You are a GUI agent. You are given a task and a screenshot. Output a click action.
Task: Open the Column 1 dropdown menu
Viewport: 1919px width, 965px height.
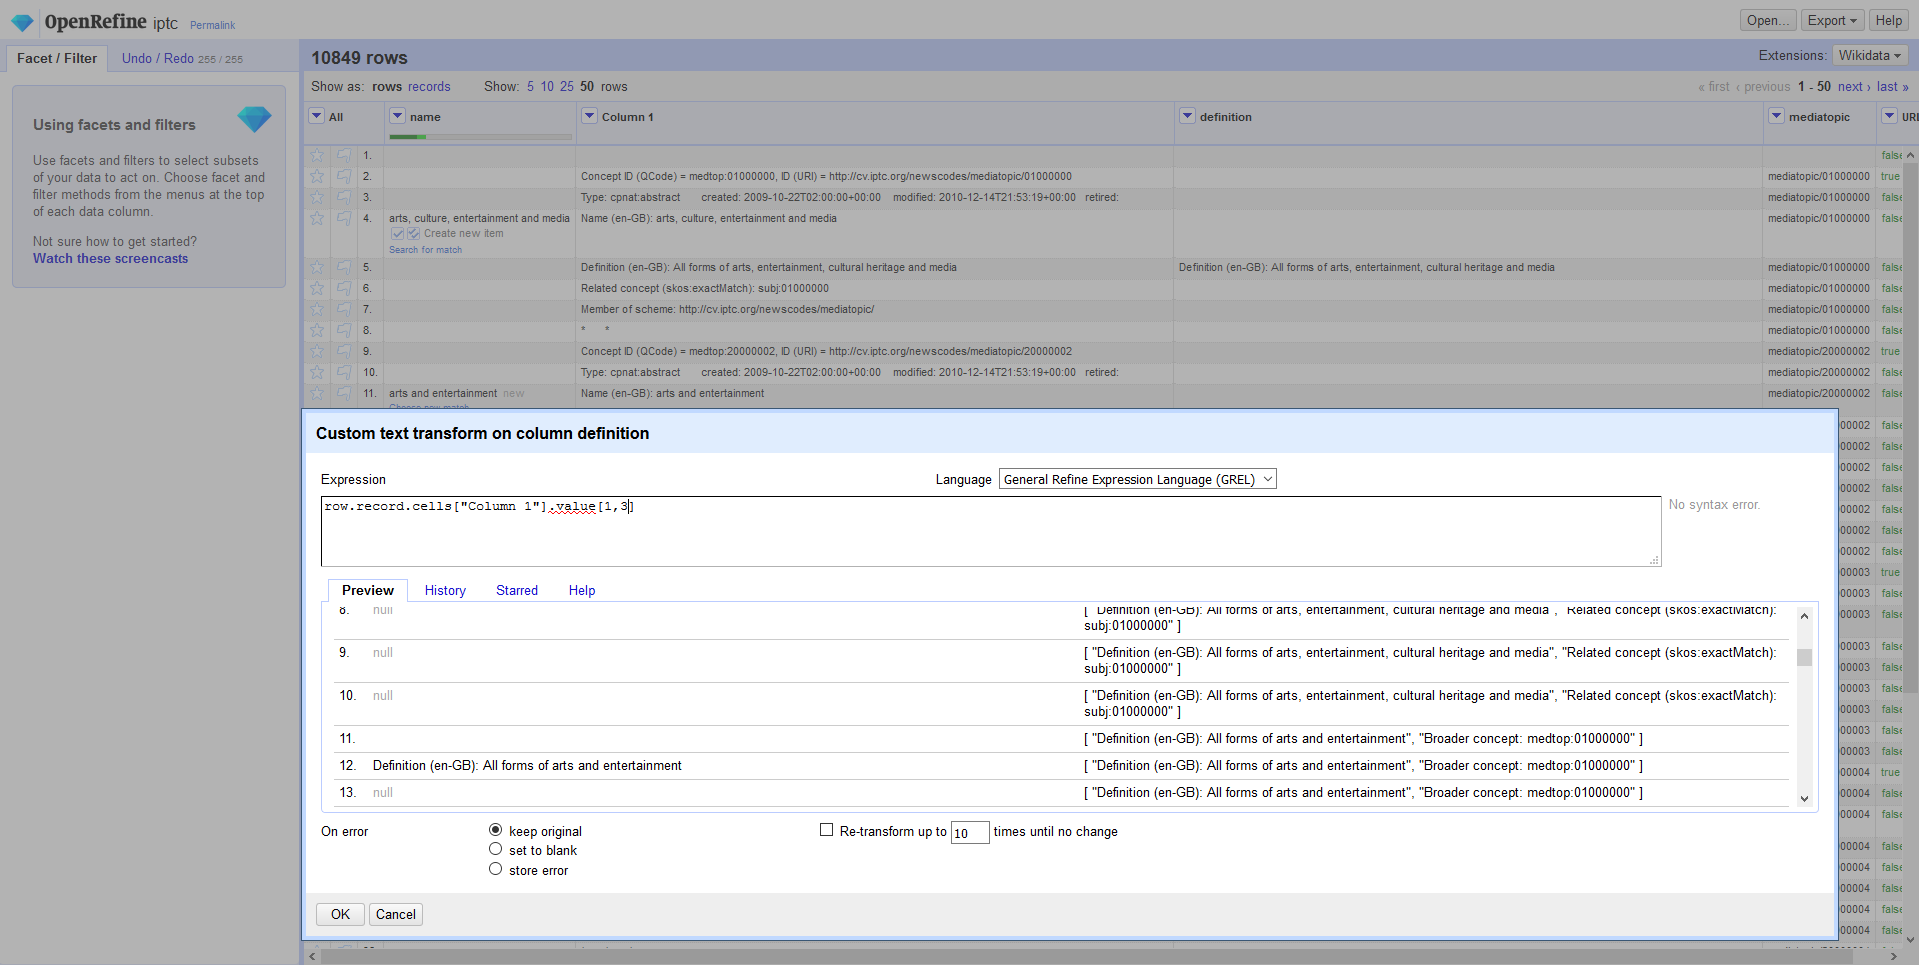pos(589,116)
